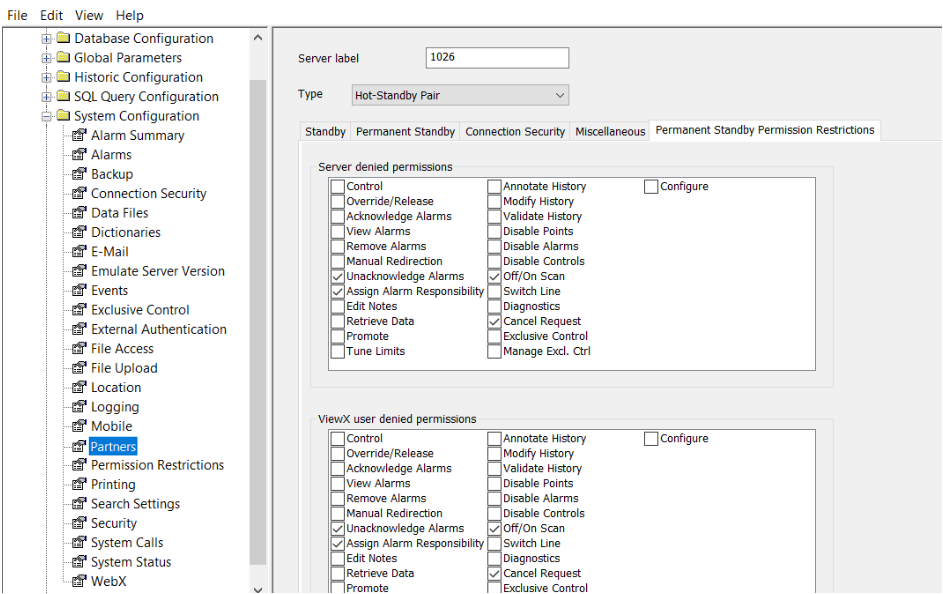Open the System Status tree entry
943x594 pixels.
131,562
